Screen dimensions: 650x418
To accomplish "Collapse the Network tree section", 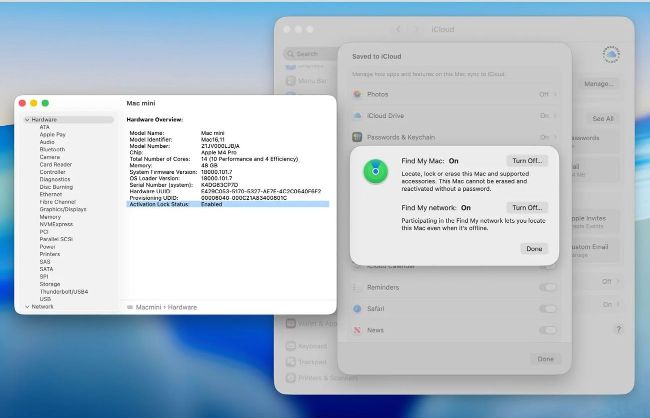I will click(27, 306).
